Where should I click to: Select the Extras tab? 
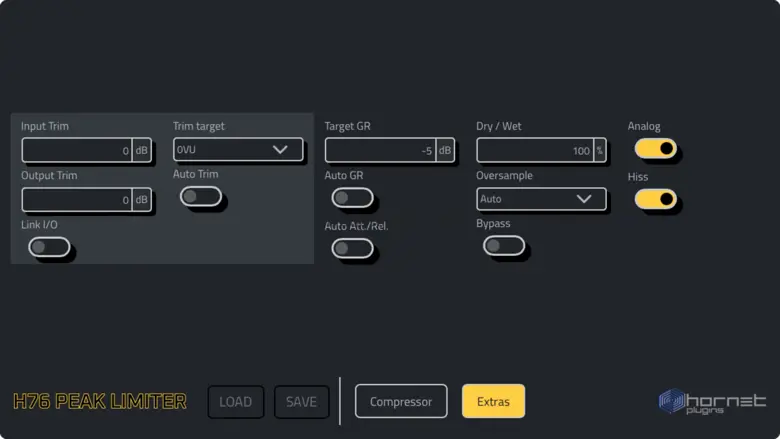point(493,401)
